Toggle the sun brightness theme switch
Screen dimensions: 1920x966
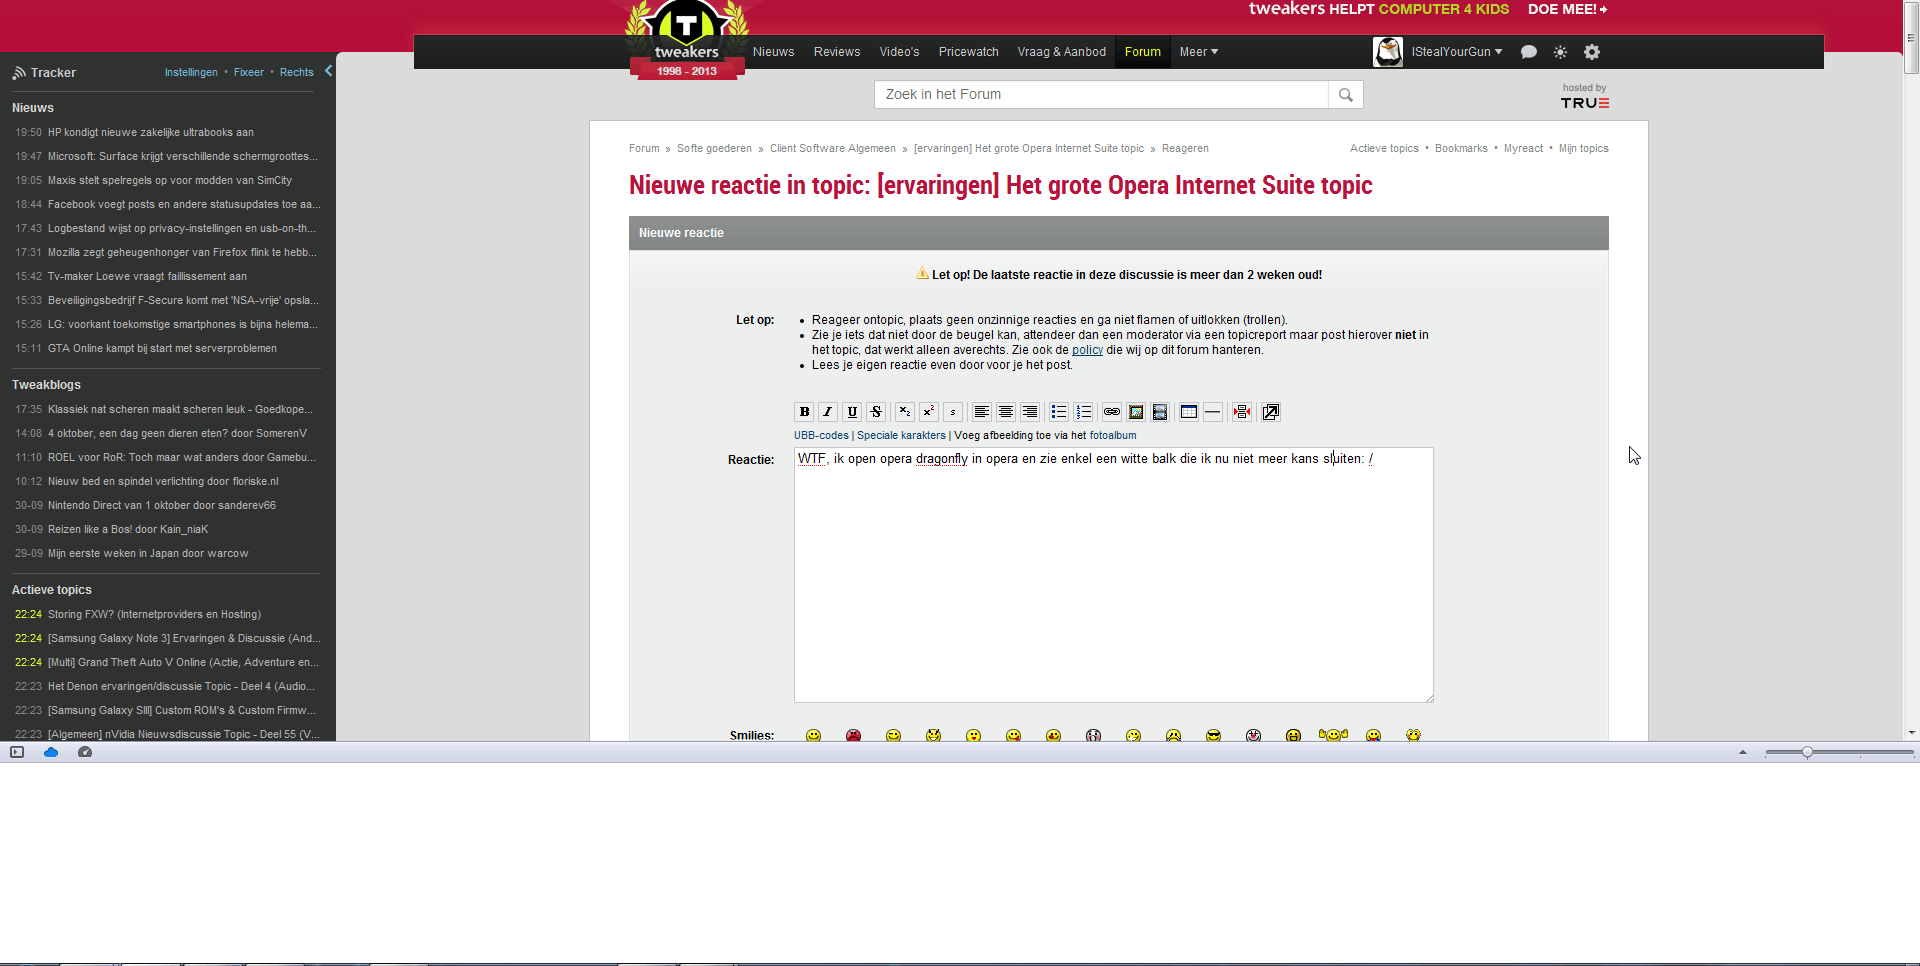pos(1560,52)
